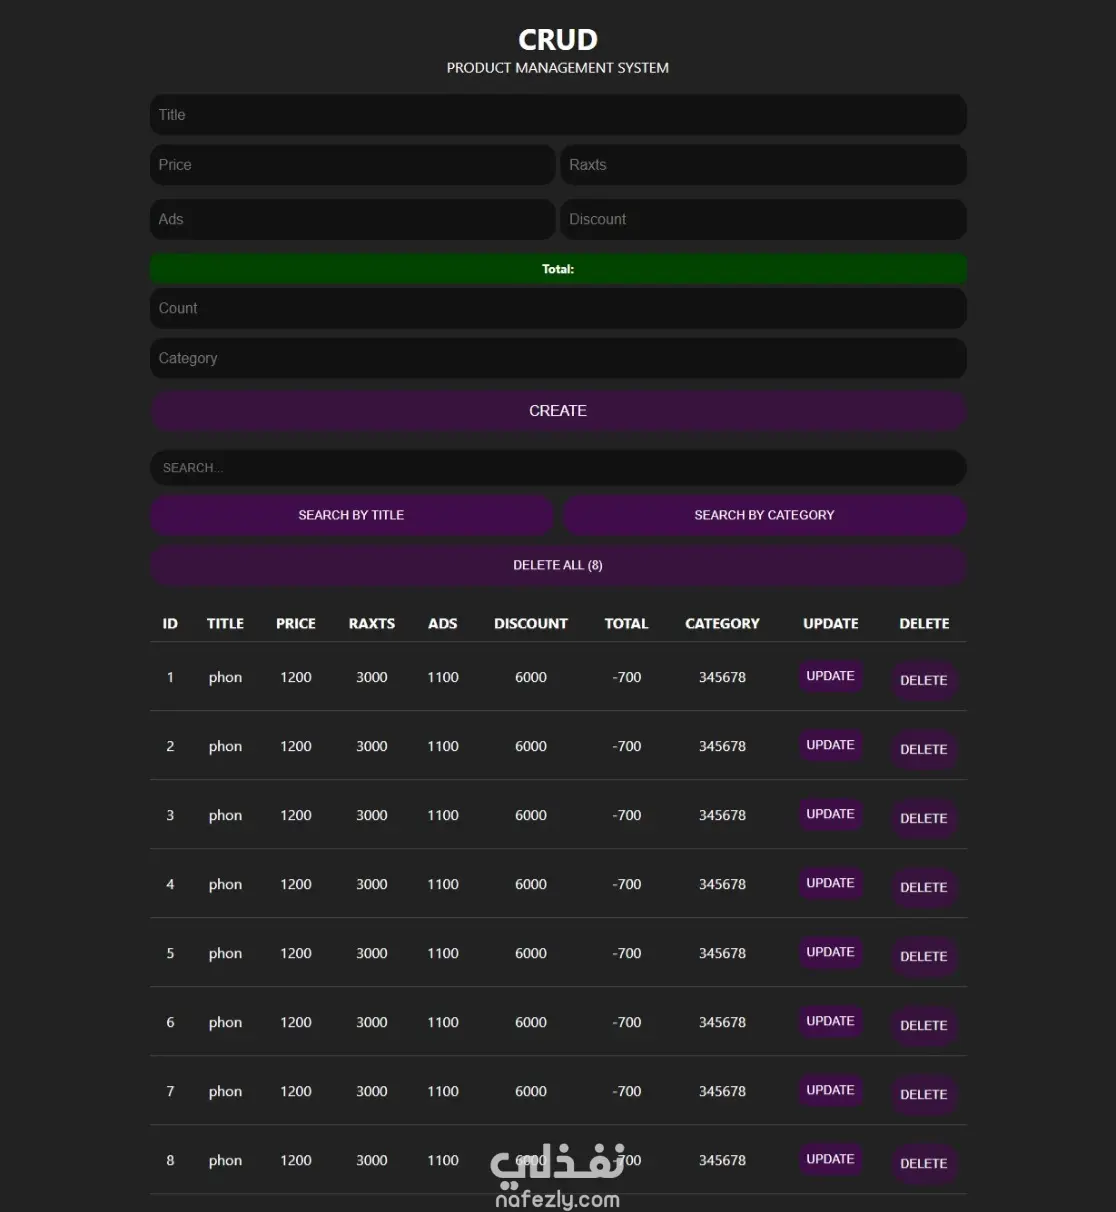Update the product with ID 6

pos(830,1021)
